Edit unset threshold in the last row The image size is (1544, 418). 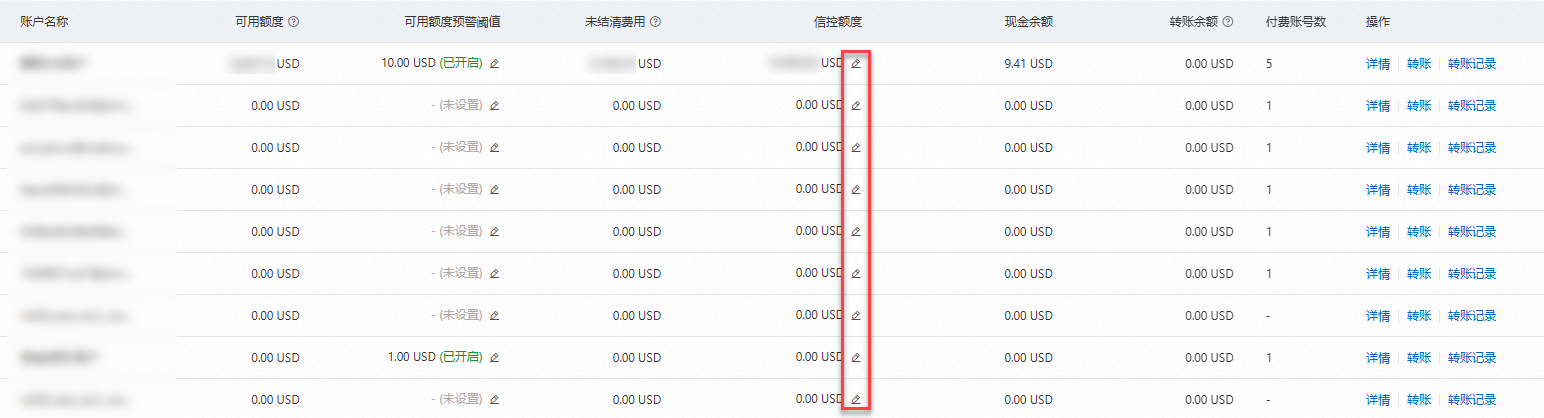pos(494,399)
